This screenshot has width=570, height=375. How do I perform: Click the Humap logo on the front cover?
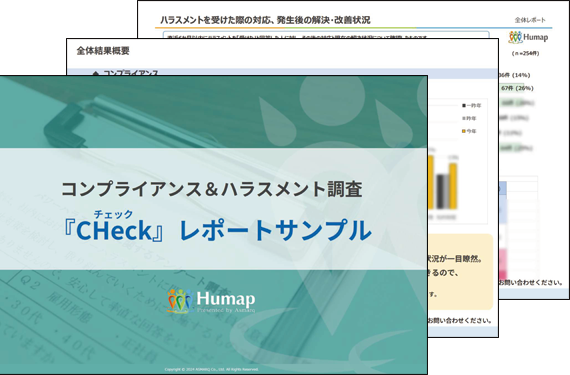211,301
